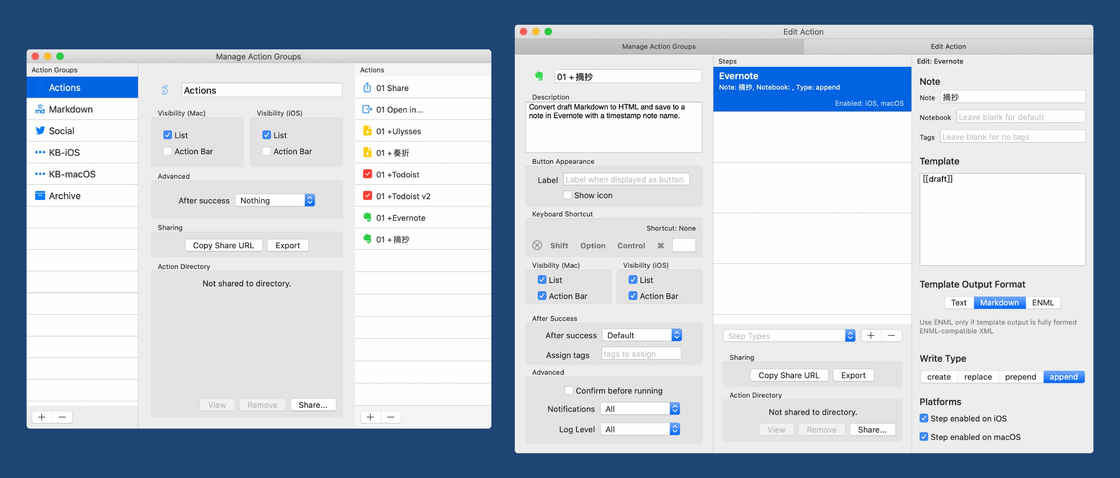Screen dimensions: 1120x478
Task: Click Export button in Manage Action Groups
Action: 288,245
